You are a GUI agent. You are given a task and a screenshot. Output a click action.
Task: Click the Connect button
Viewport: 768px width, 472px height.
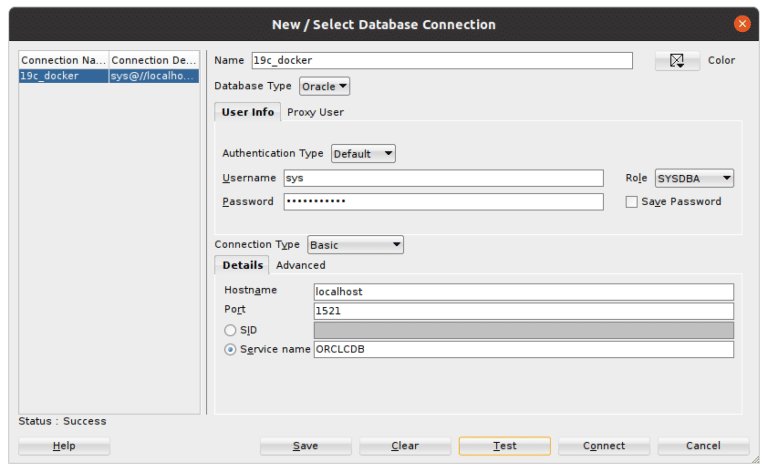[603, 446]
